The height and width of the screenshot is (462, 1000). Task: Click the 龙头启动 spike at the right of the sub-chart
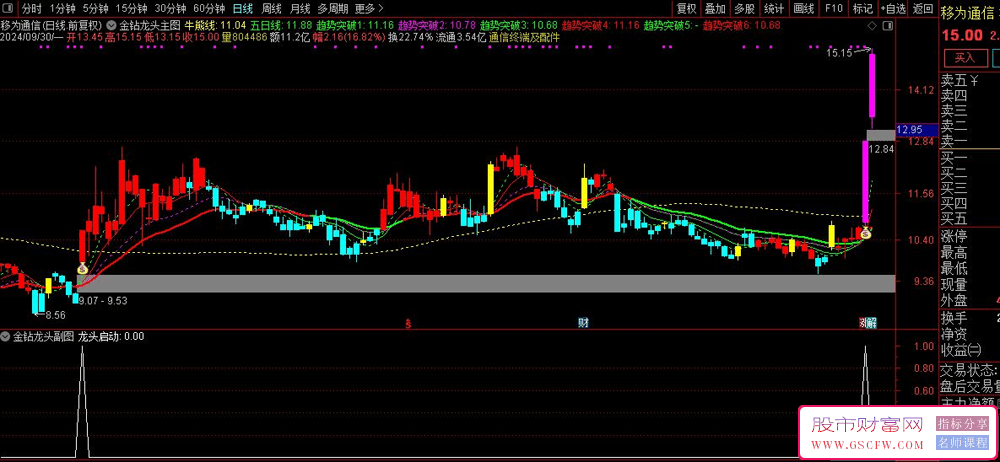pos(866,376)
